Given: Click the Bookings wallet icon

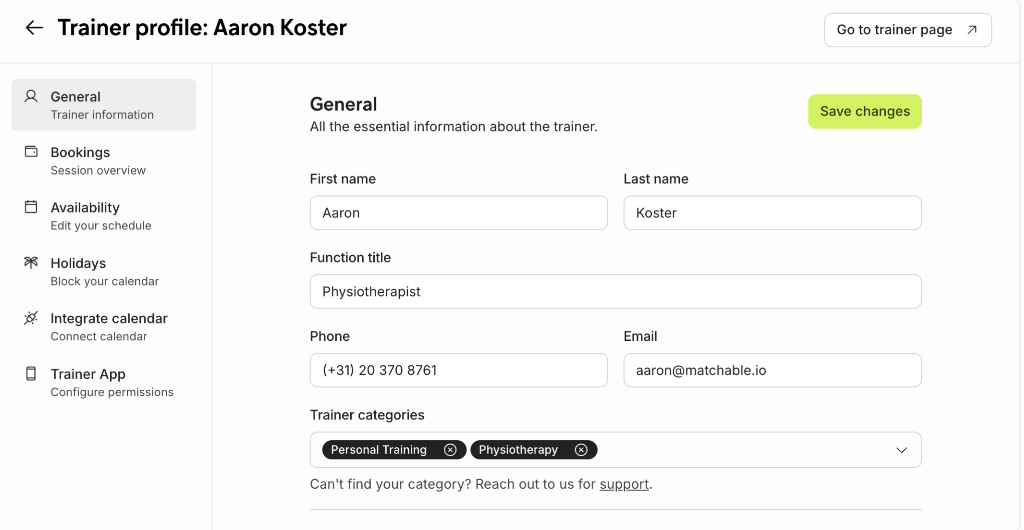Looking at the screenshot, I should coord(31,151).
